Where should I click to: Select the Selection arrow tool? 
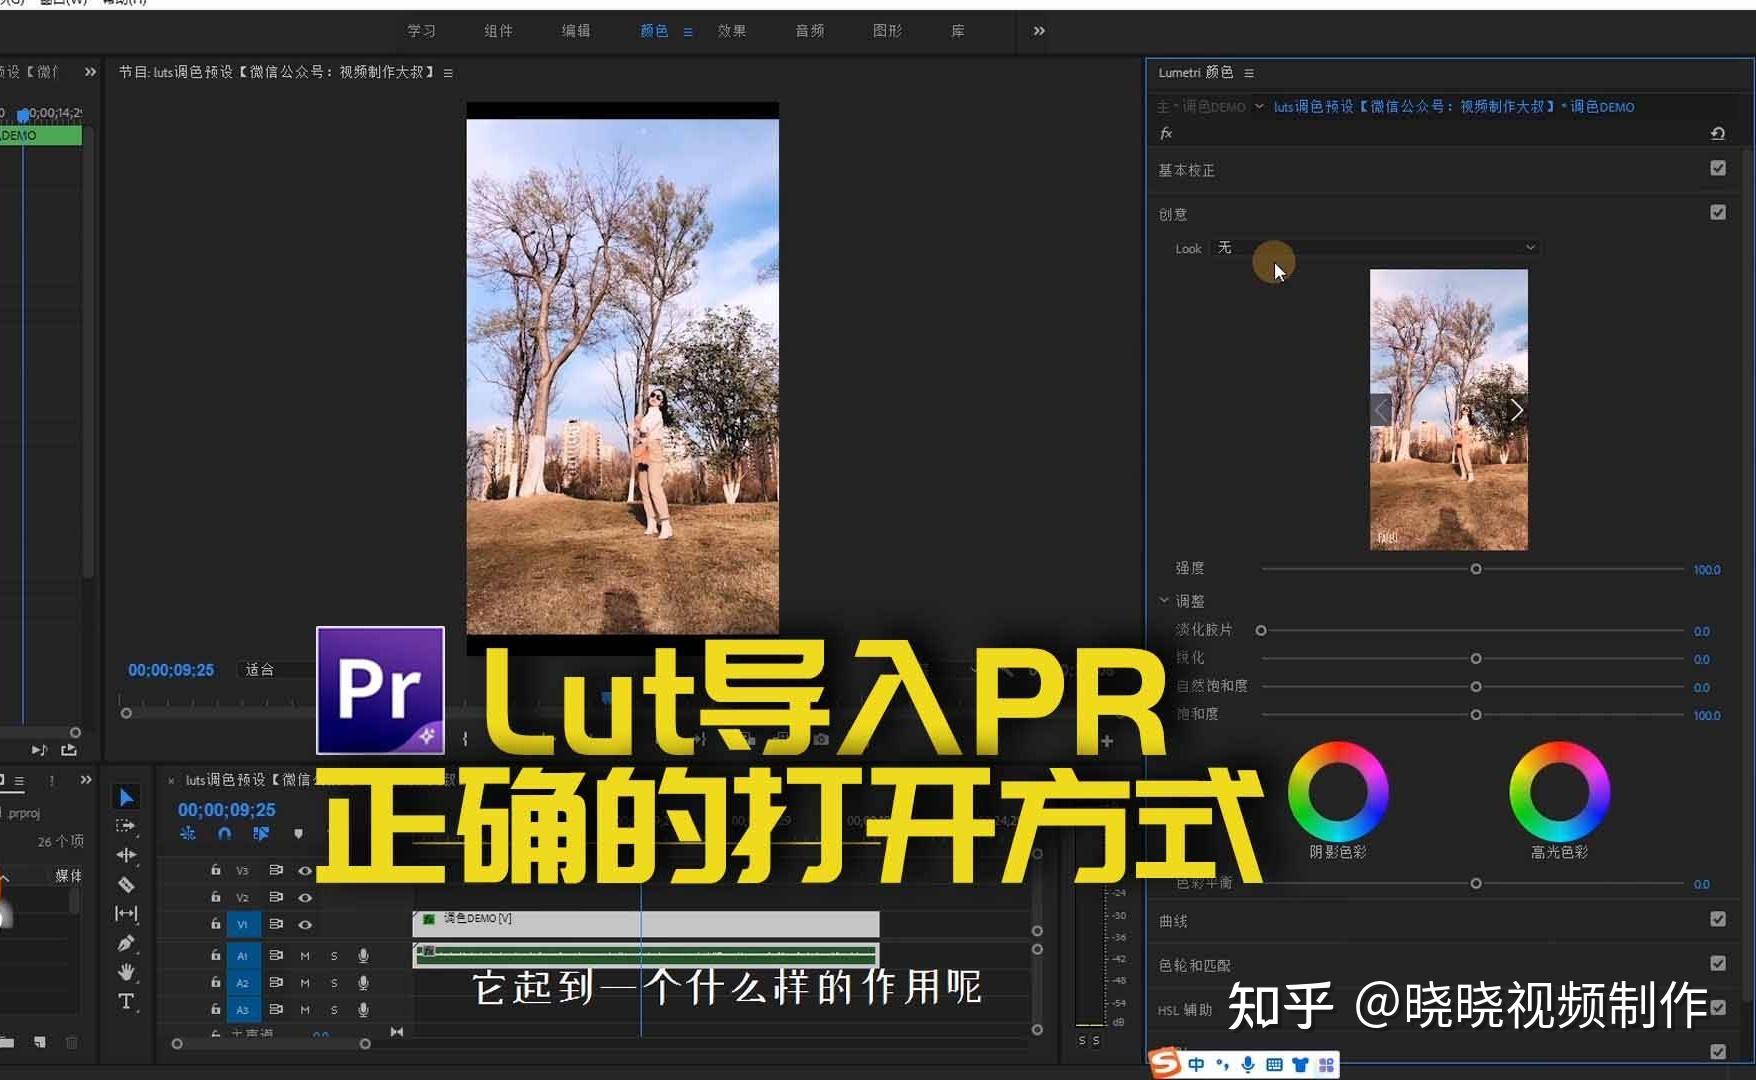tap(126, 798)
